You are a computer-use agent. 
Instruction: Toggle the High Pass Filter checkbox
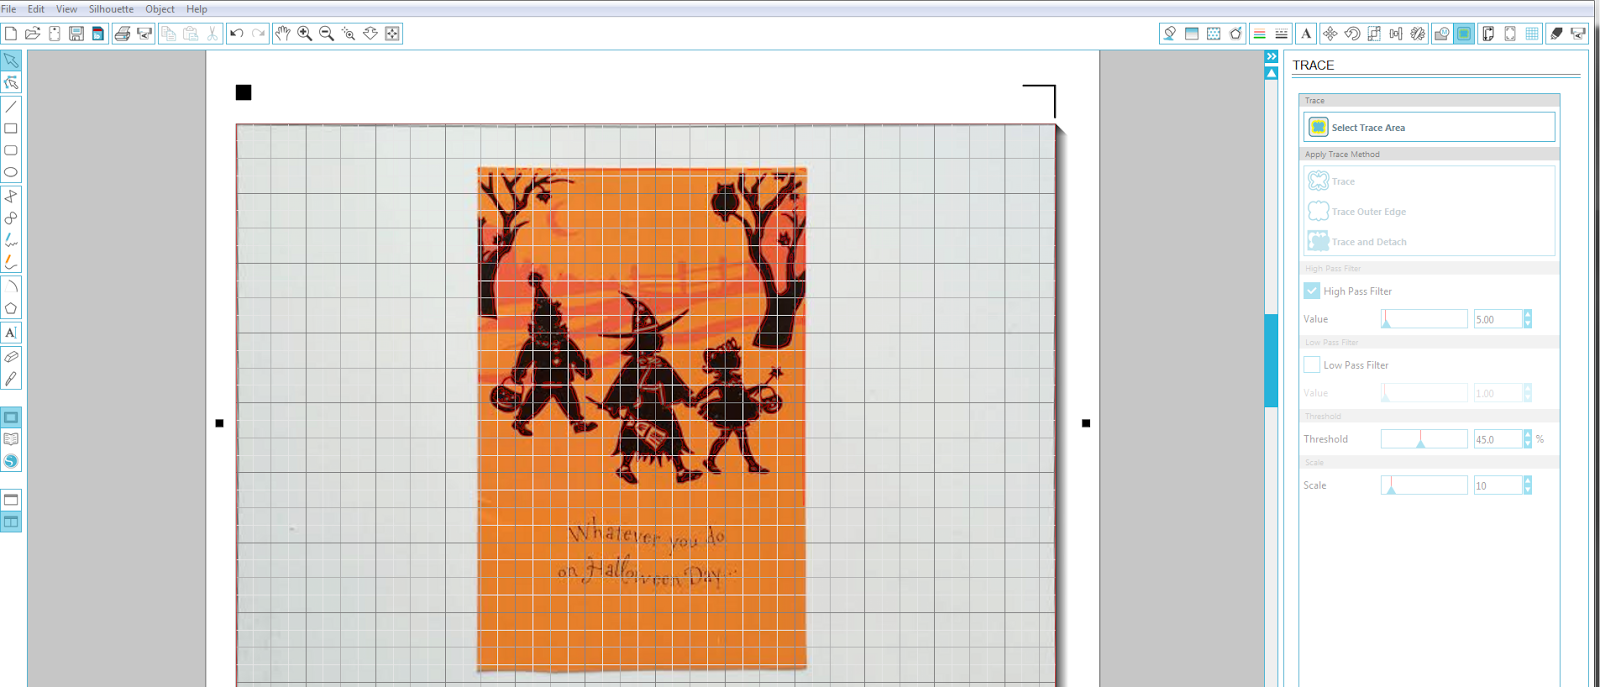(1312, 291)
